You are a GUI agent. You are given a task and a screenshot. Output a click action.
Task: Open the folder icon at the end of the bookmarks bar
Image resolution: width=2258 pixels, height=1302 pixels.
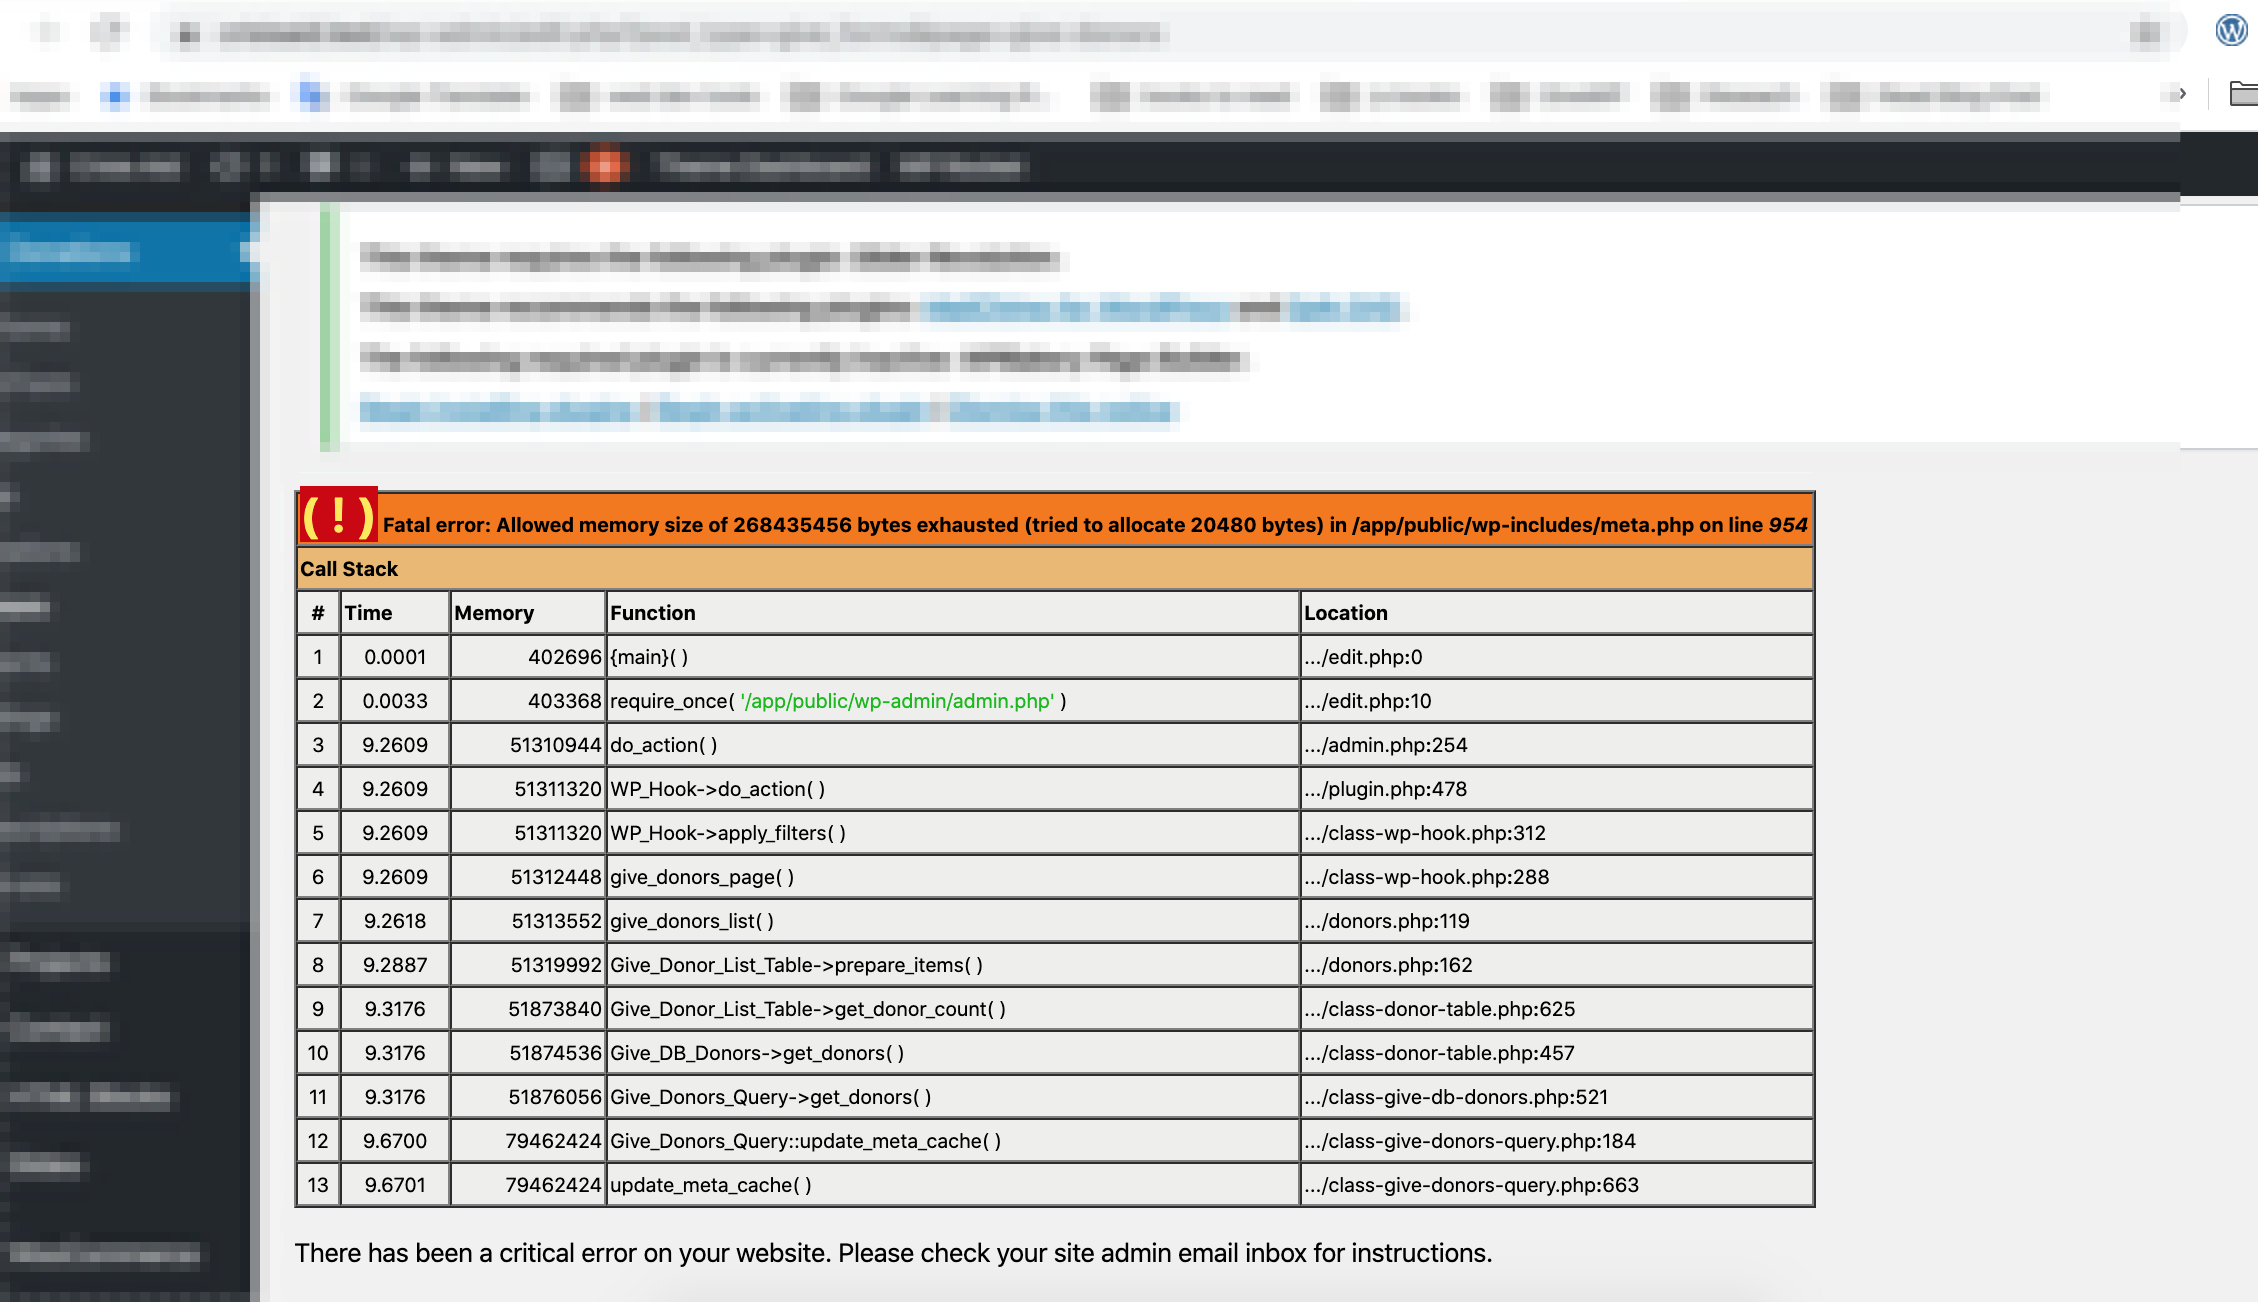(x=2245, y=93)
